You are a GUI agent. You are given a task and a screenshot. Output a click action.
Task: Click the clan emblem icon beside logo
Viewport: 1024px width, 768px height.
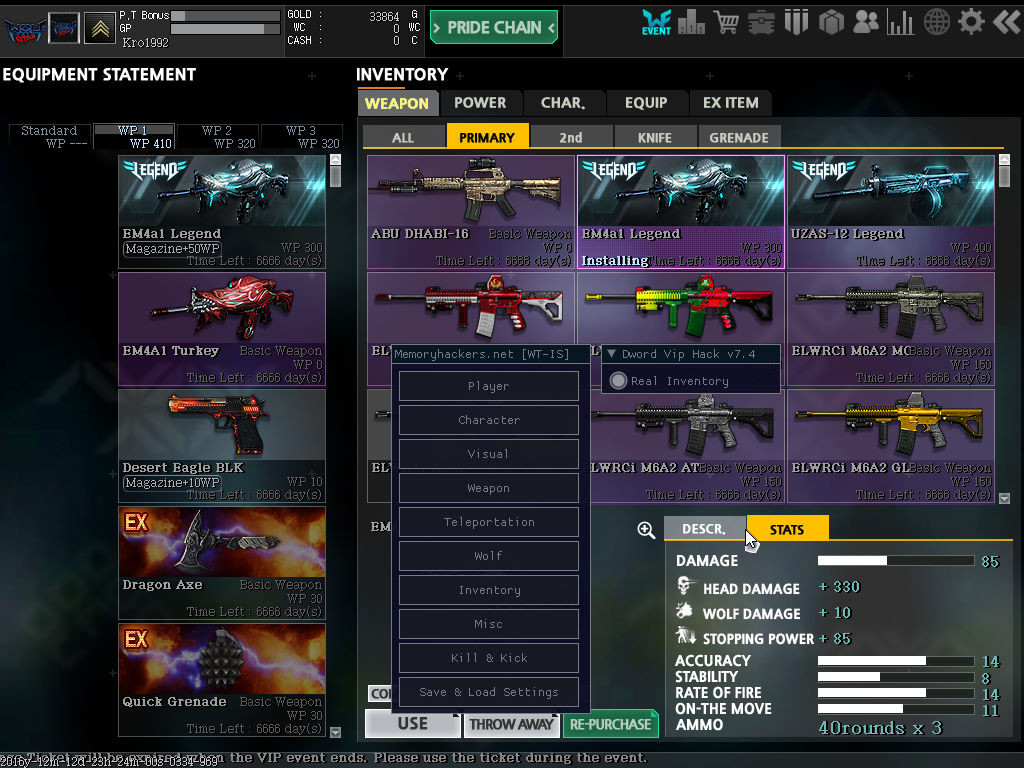point(64,28)
